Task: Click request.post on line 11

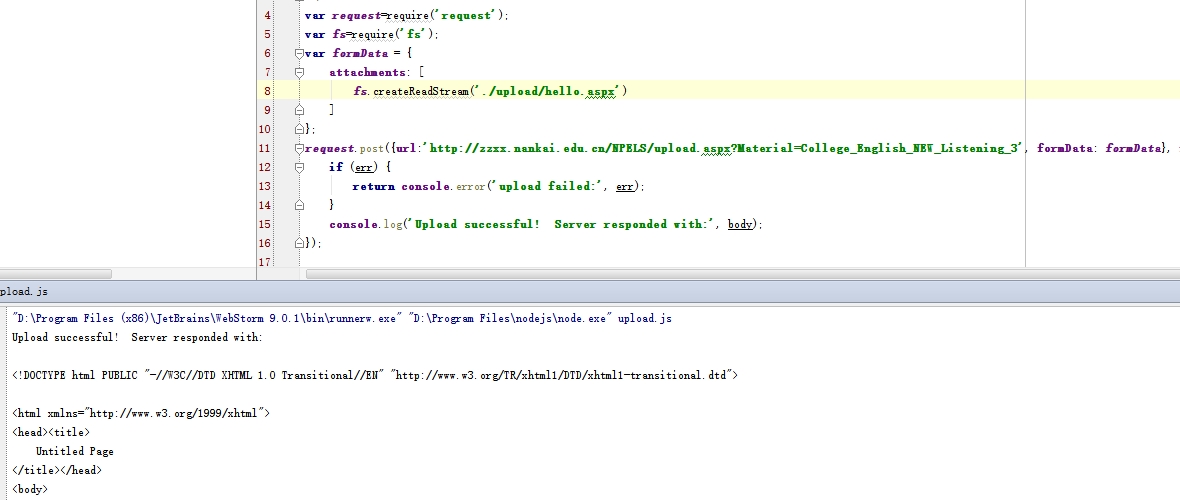Action: 344,148
